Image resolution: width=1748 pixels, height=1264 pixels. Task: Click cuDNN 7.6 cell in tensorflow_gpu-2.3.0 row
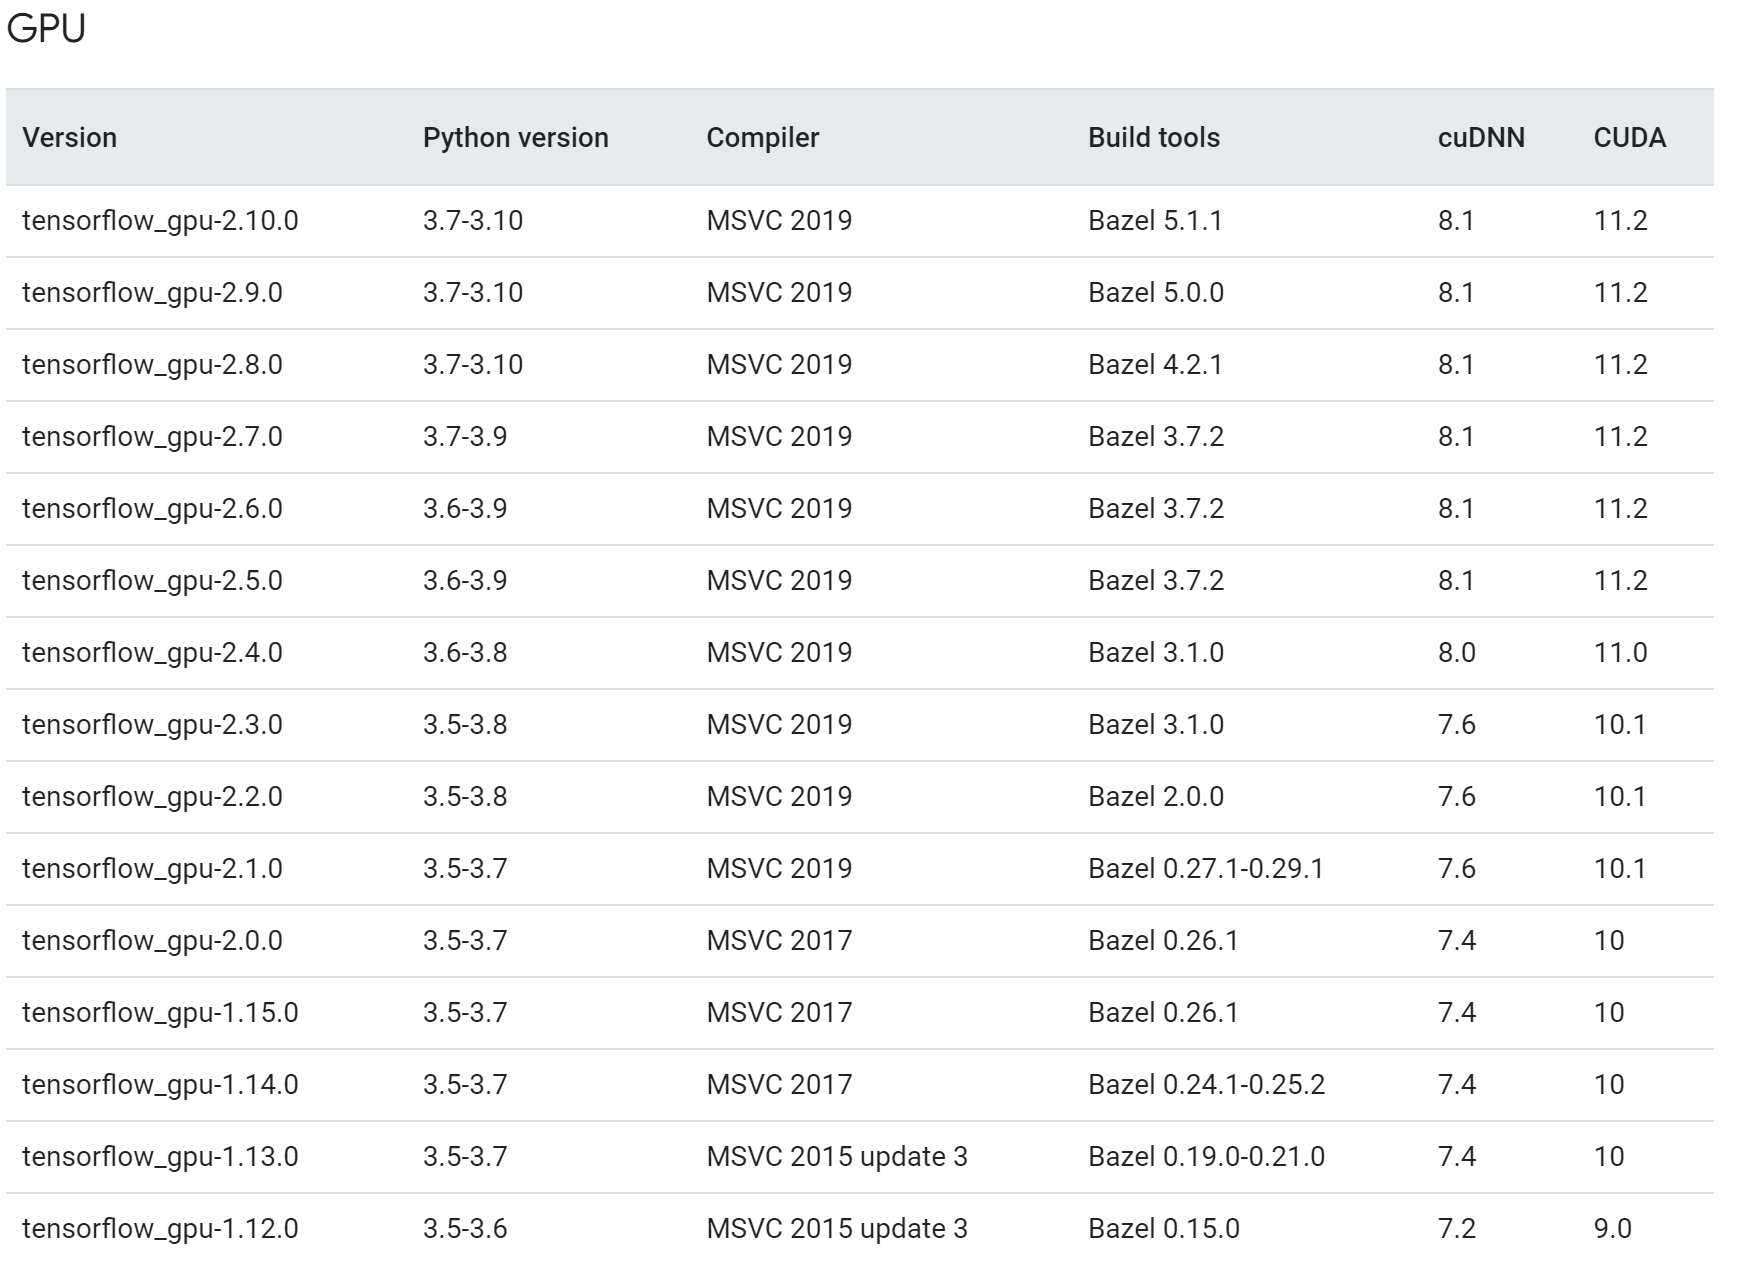pyautogui.click(x=1457, y=725)
